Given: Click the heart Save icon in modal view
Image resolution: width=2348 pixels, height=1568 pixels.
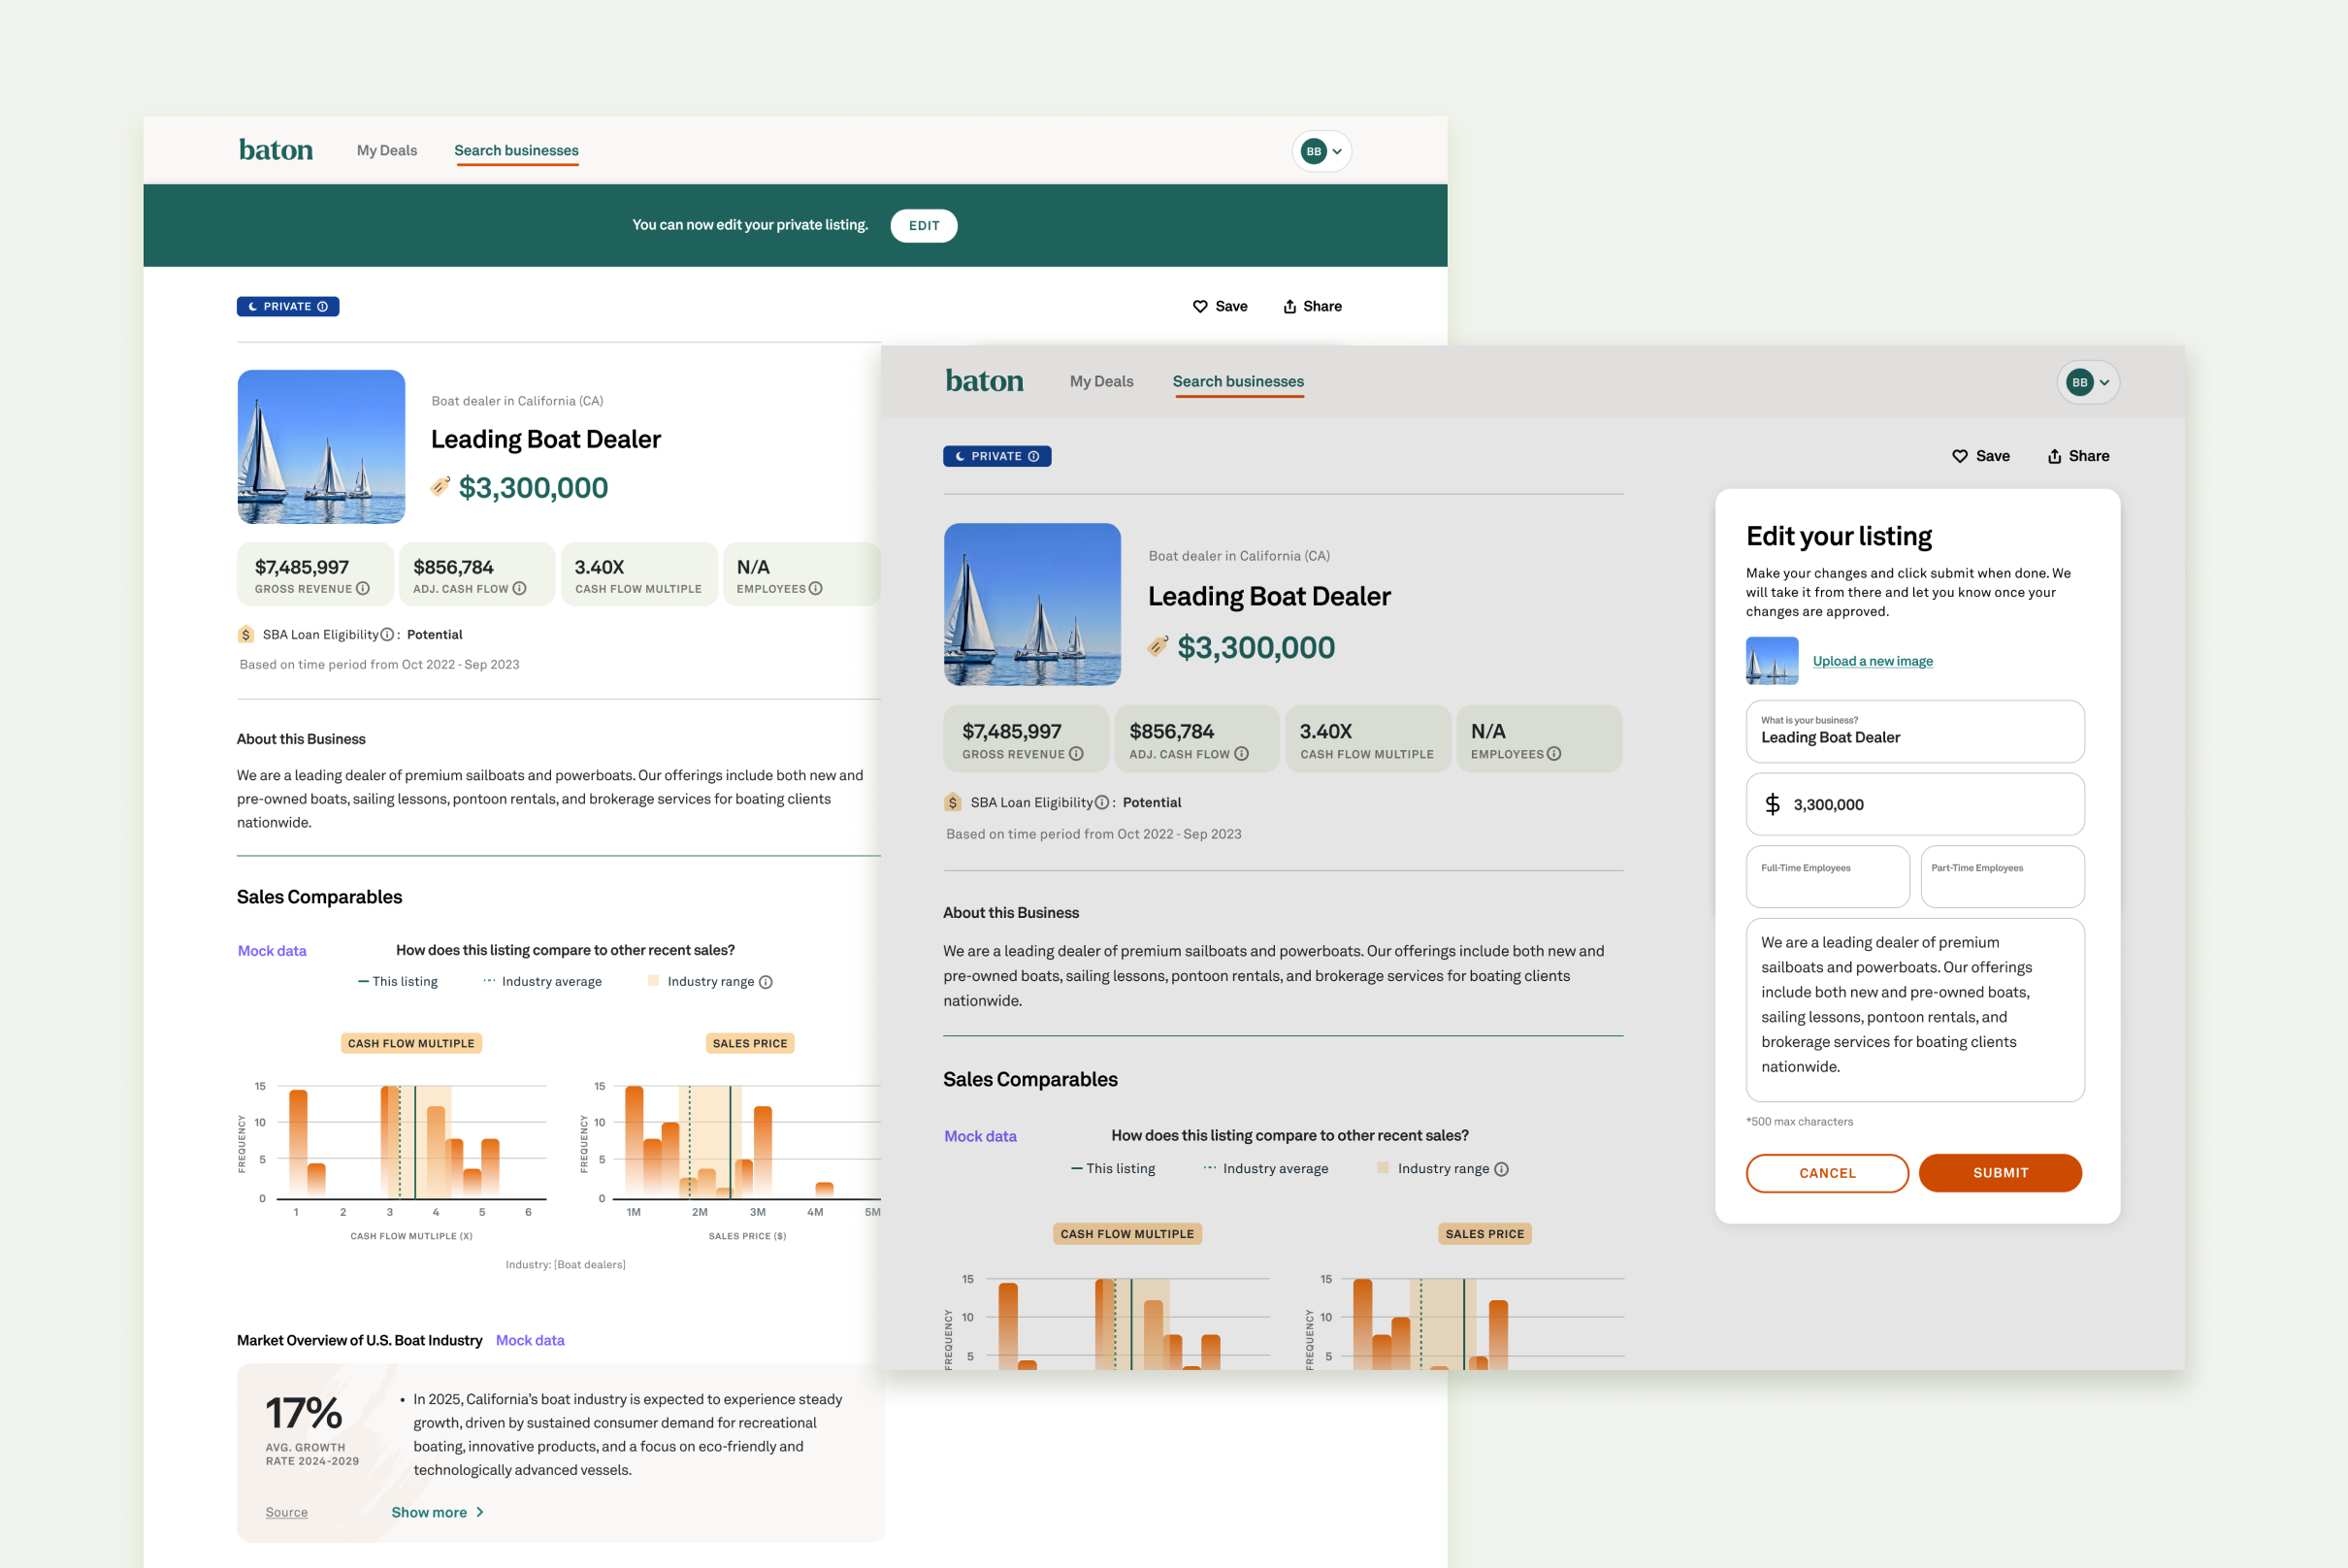Looking at the screenshot, I should (1959, 456).
